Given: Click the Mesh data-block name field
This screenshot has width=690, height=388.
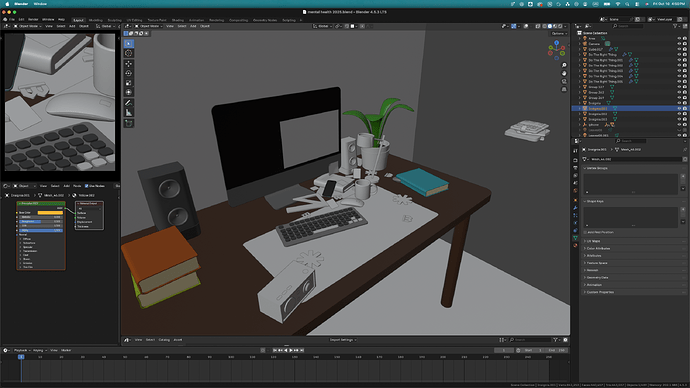Looking at the screenshot, I should [x=635, y=159].
